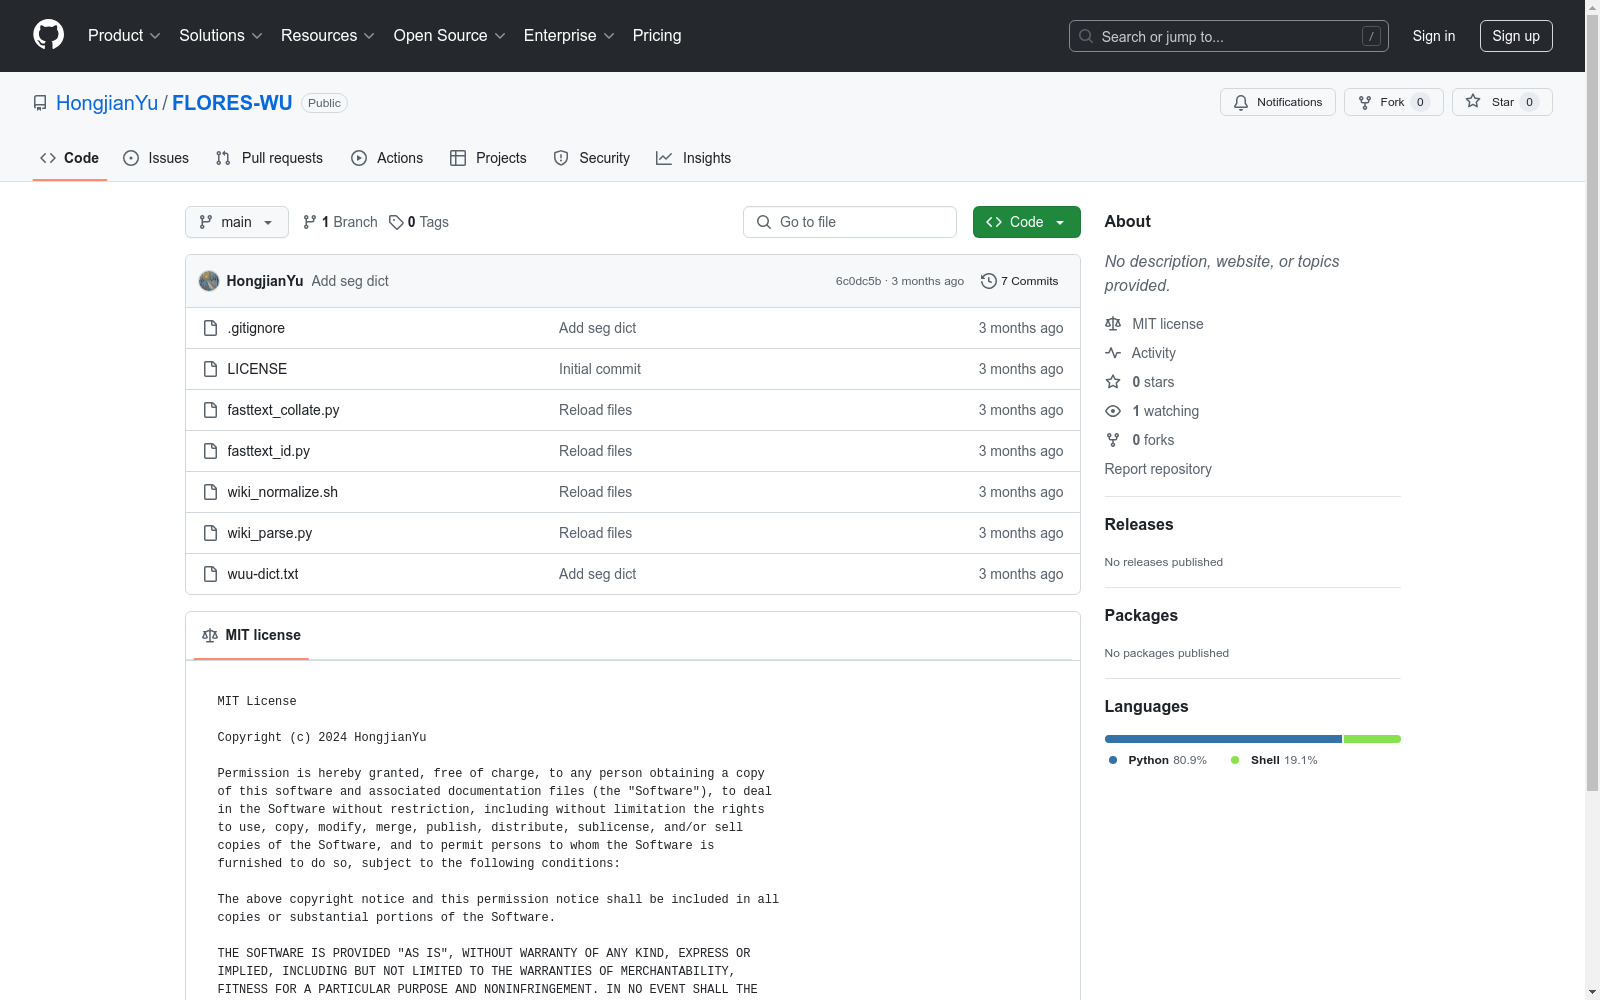Open the HongjianYu owner profile link
1600x1000 pixels.
pyautogui.click(x=107, y=103)
